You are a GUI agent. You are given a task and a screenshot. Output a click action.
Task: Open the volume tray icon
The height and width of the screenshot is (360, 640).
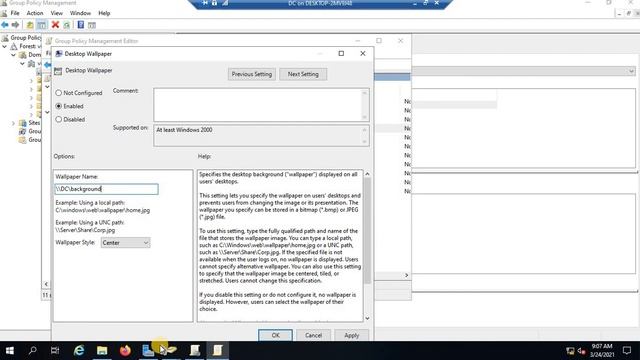582,351
